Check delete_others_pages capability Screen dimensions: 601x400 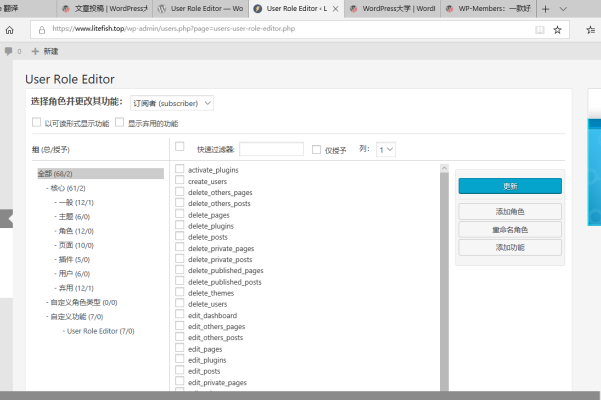[179, 191]
